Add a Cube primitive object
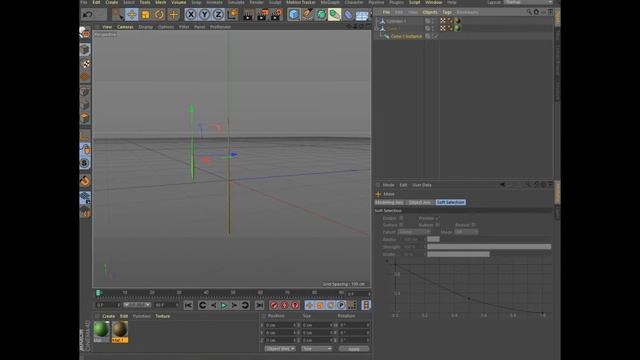Image resolution: width=640 pixels, height=360 pixels. click(293, 15)
